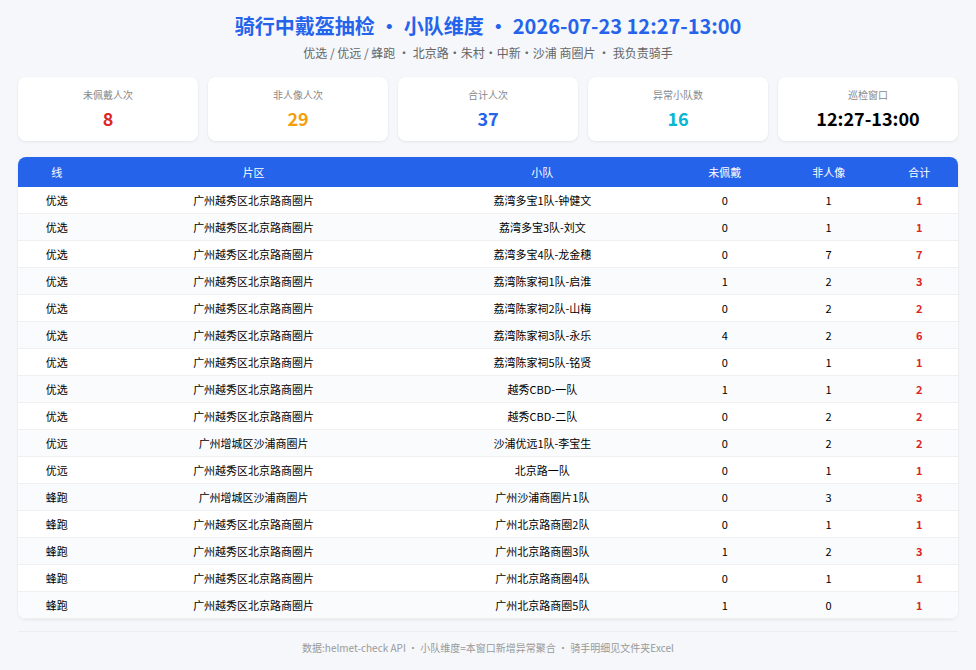Viewport: 976px width, 670px height.
Task: Click the footer data source note
Action: (488, 648)
